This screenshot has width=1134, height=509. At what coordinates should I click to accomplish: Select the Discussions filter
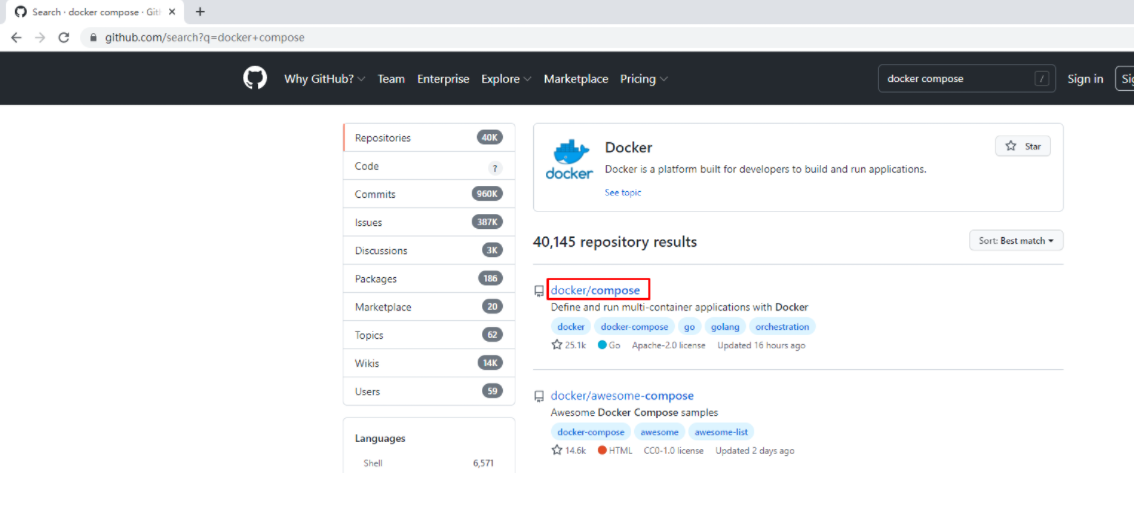pos(430,251)
